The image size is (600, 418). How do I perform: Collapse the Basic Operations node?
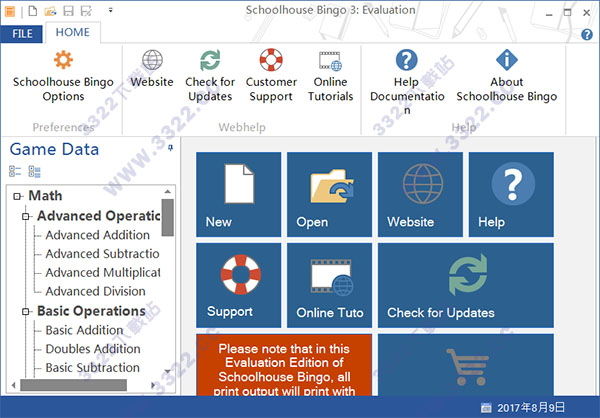26,312
